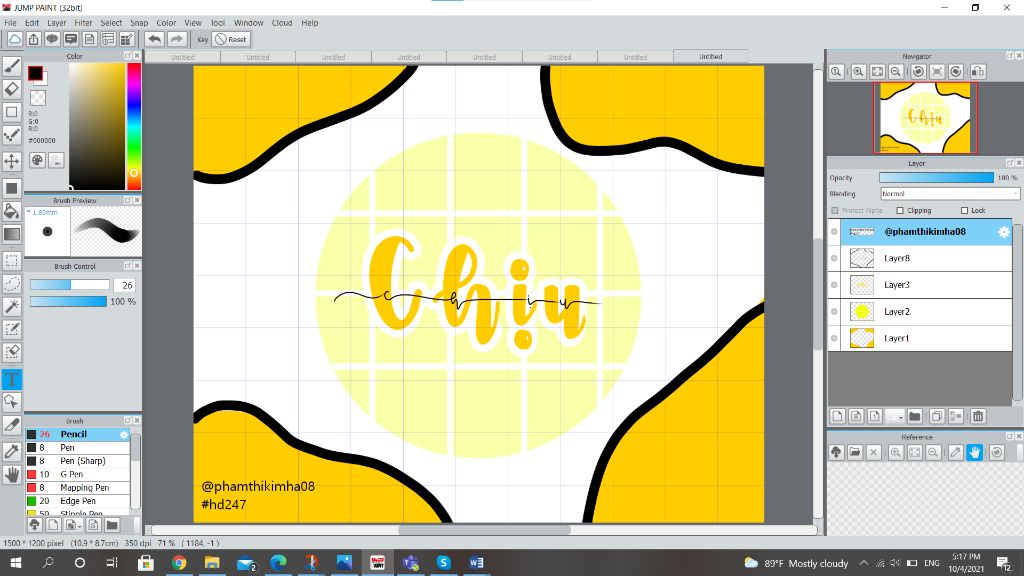1024x576 pixels.
Task: Toggle the Clipping checkbox
Action: tap(900, 210)
